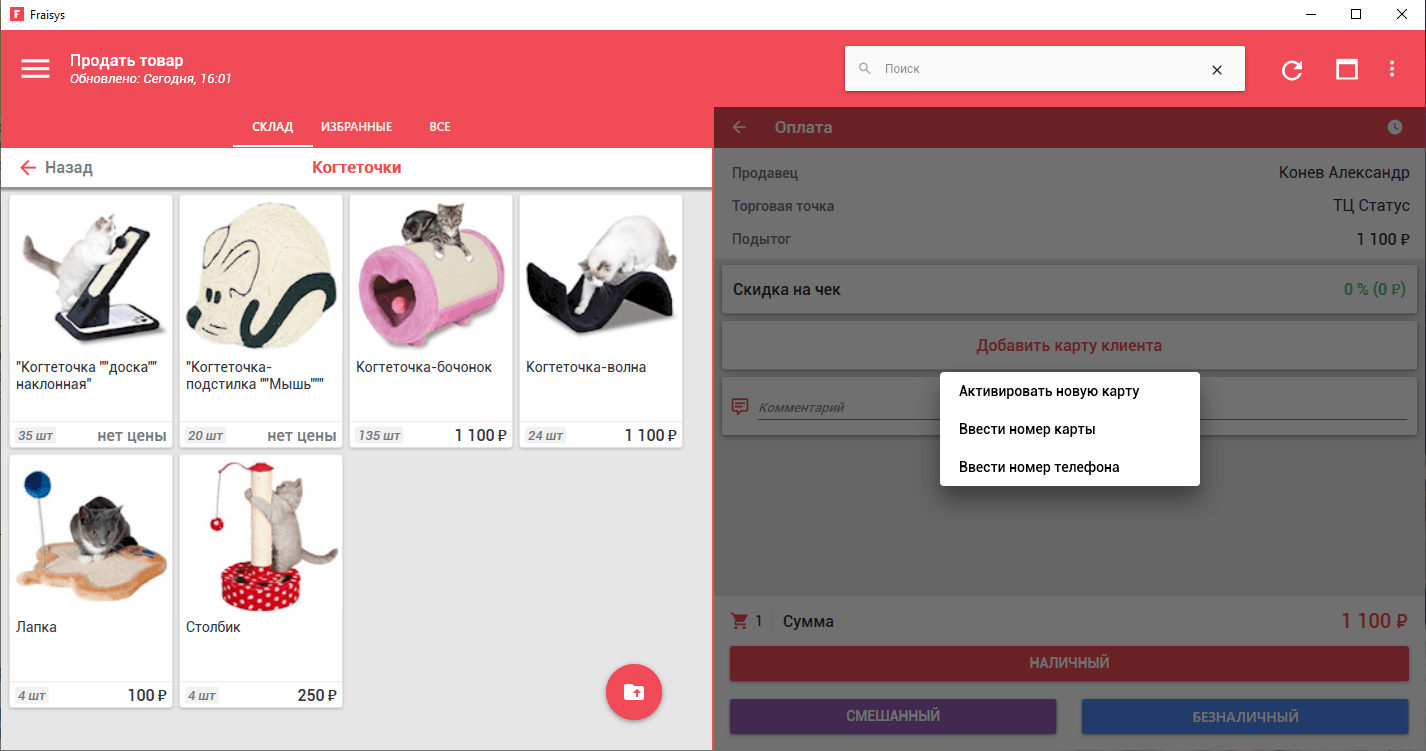Click the БЕЗНАЛИЧНЫЙ payment button
This screenshot has height=751, width=1426.
(x=1245, y=716)
